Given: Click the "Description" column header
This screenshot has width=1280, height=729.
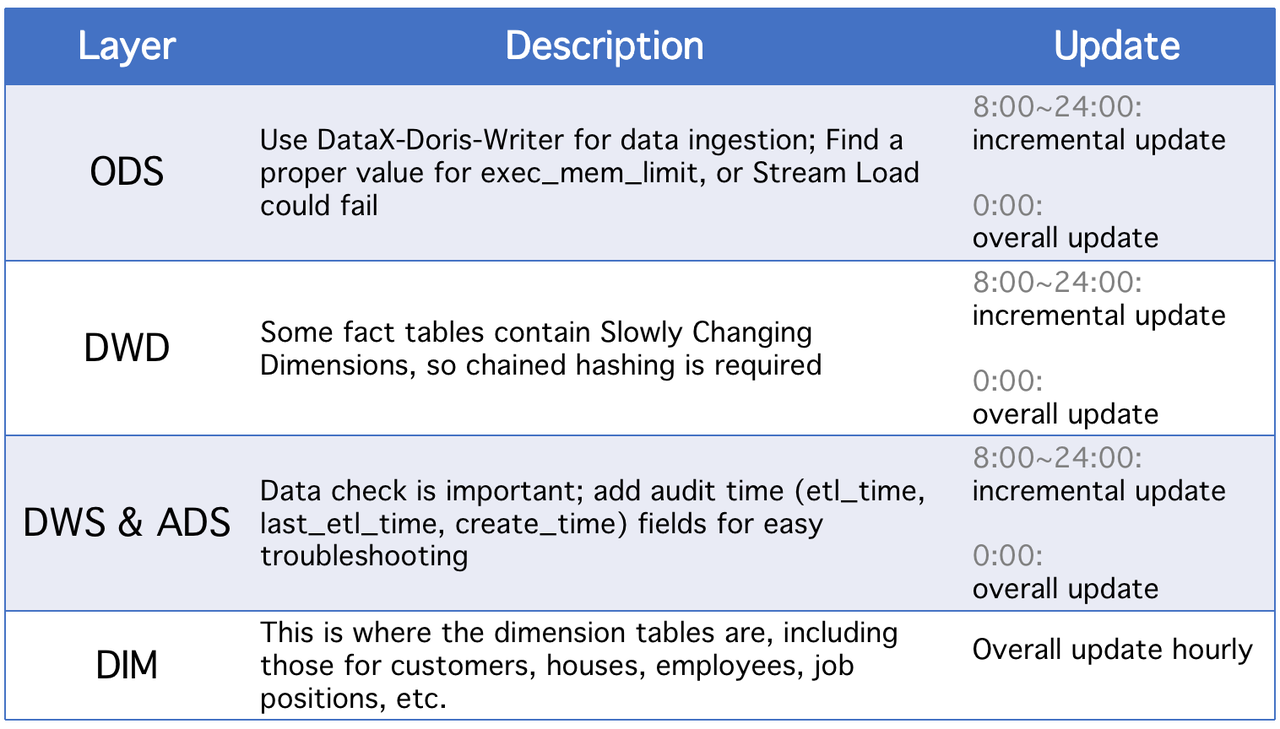Looking at the screenshot, I should coord(604,46).
